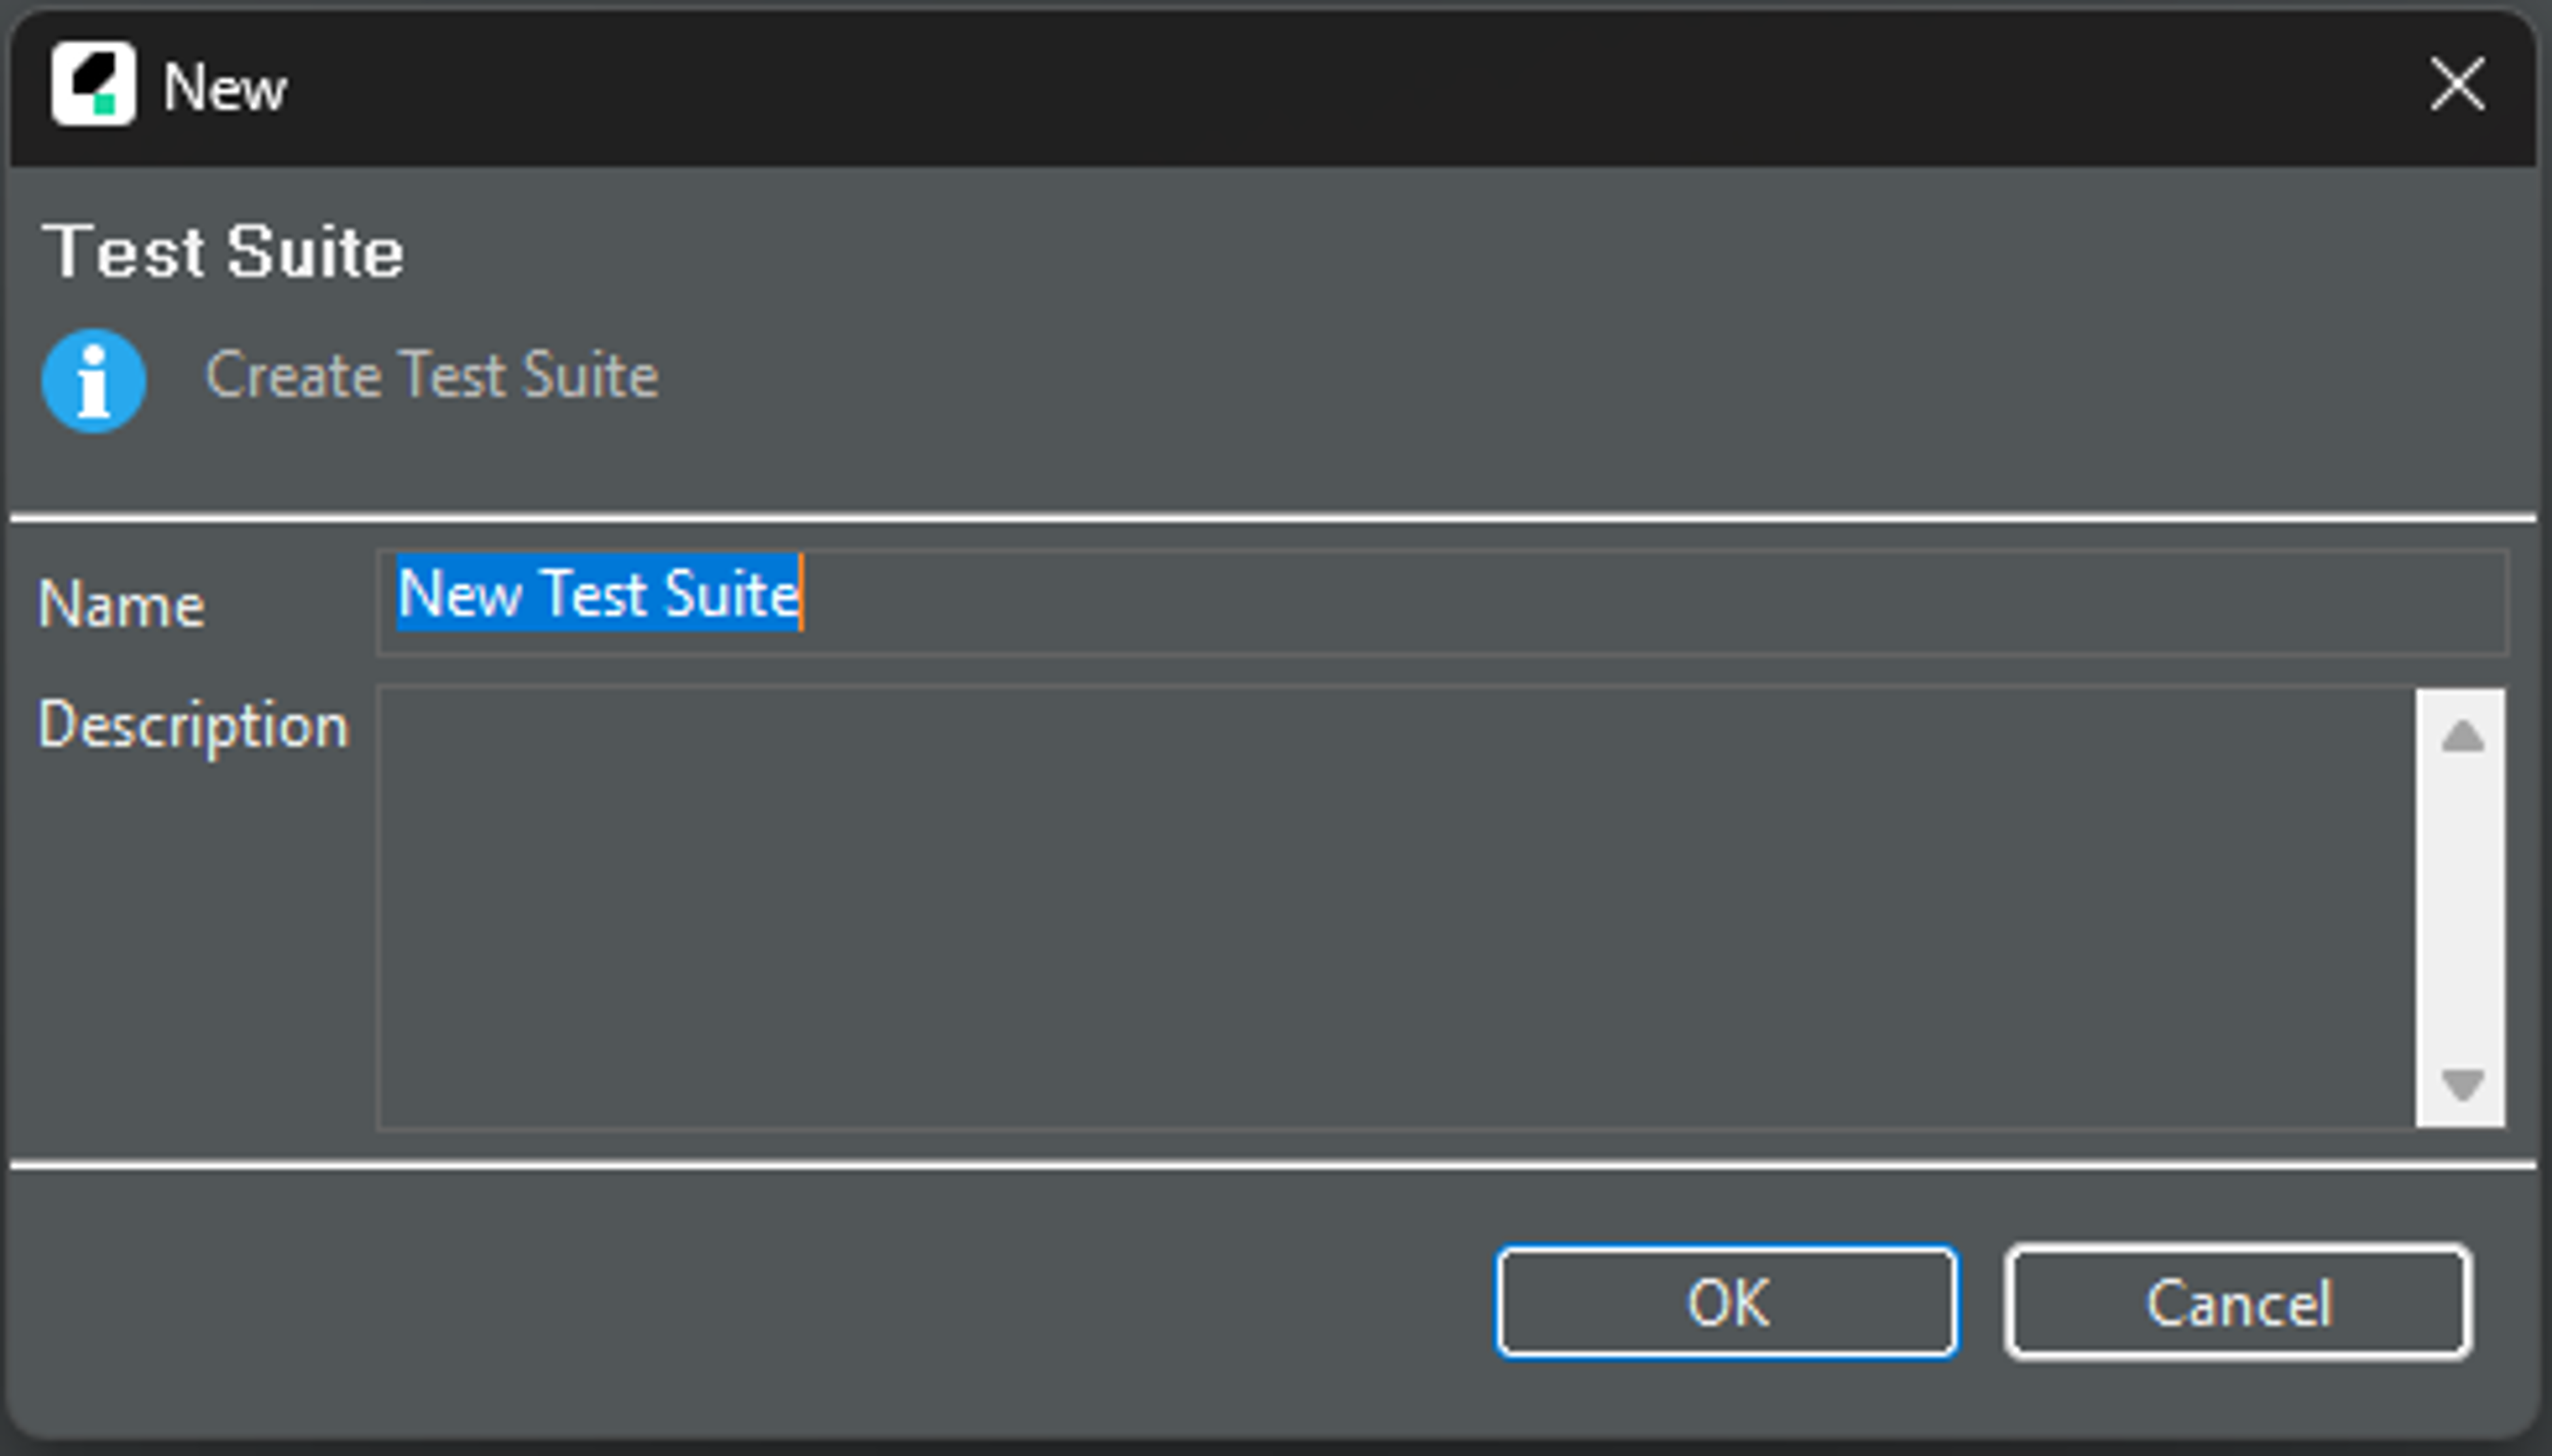This screenshot has width=2552, height=1456.
Task: Click the Create Test Suite message text
Action: click(431, 375)
